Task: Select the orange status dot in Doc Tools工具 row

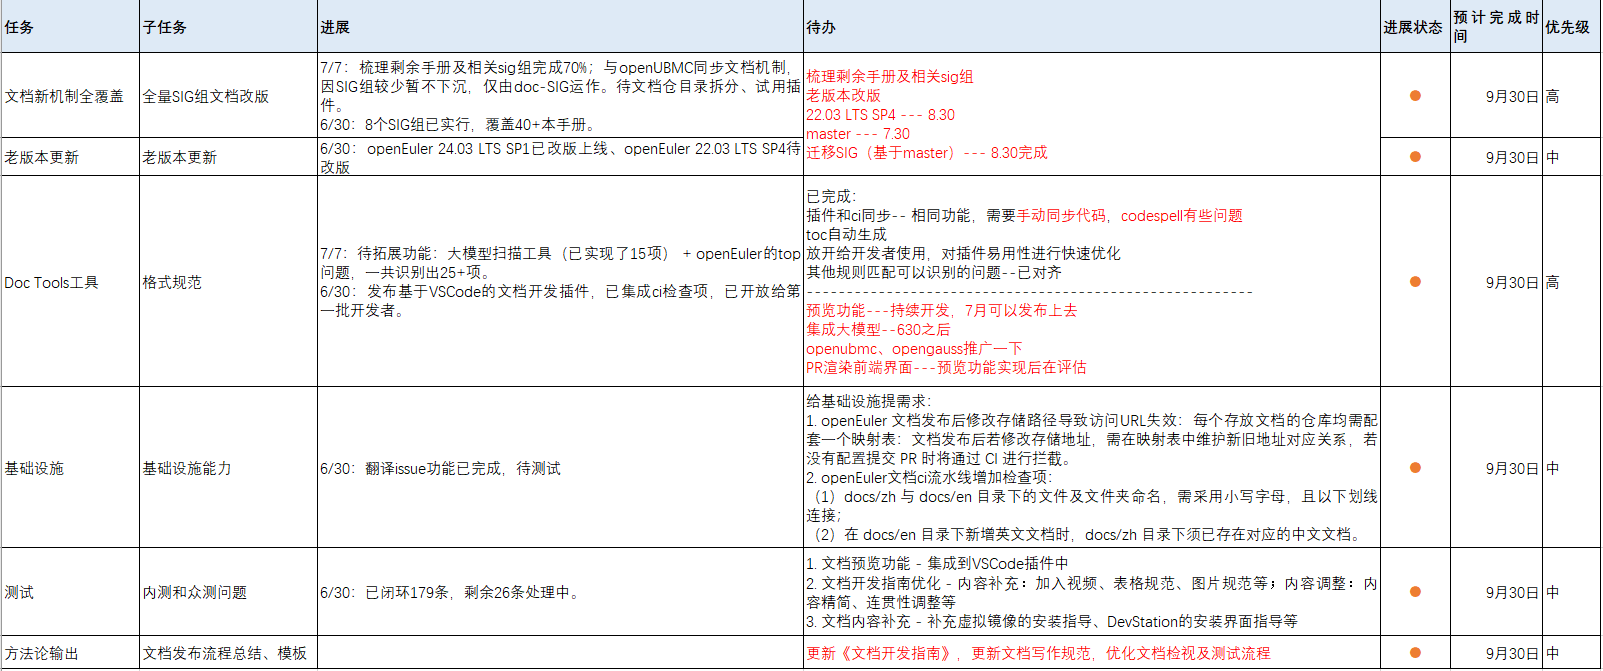Action: (1415, 282)
